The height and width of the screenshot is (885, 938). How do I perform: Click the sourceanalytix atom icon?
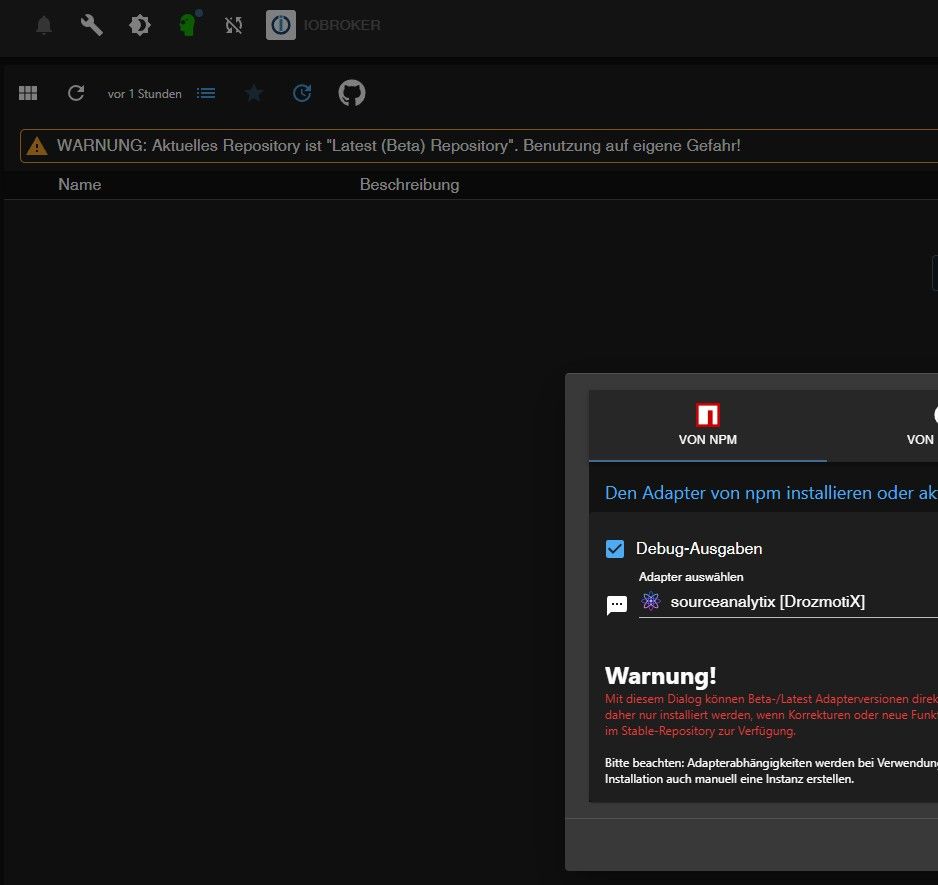(651, 601)
